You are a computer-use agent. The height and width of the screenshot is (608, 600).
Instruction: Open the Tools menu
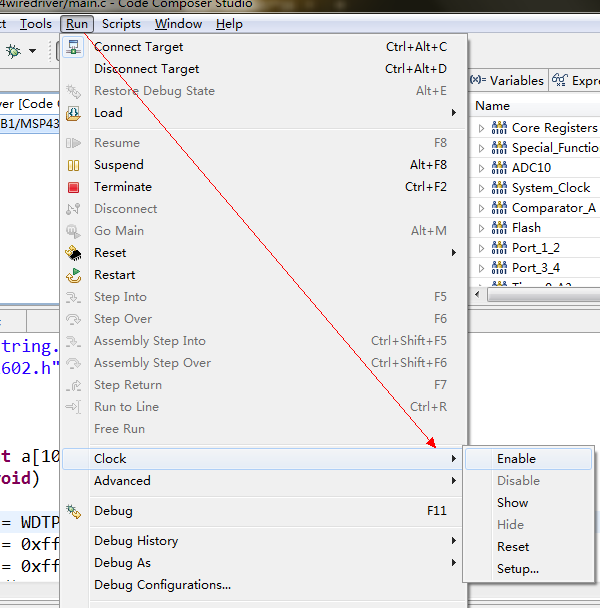36,24
